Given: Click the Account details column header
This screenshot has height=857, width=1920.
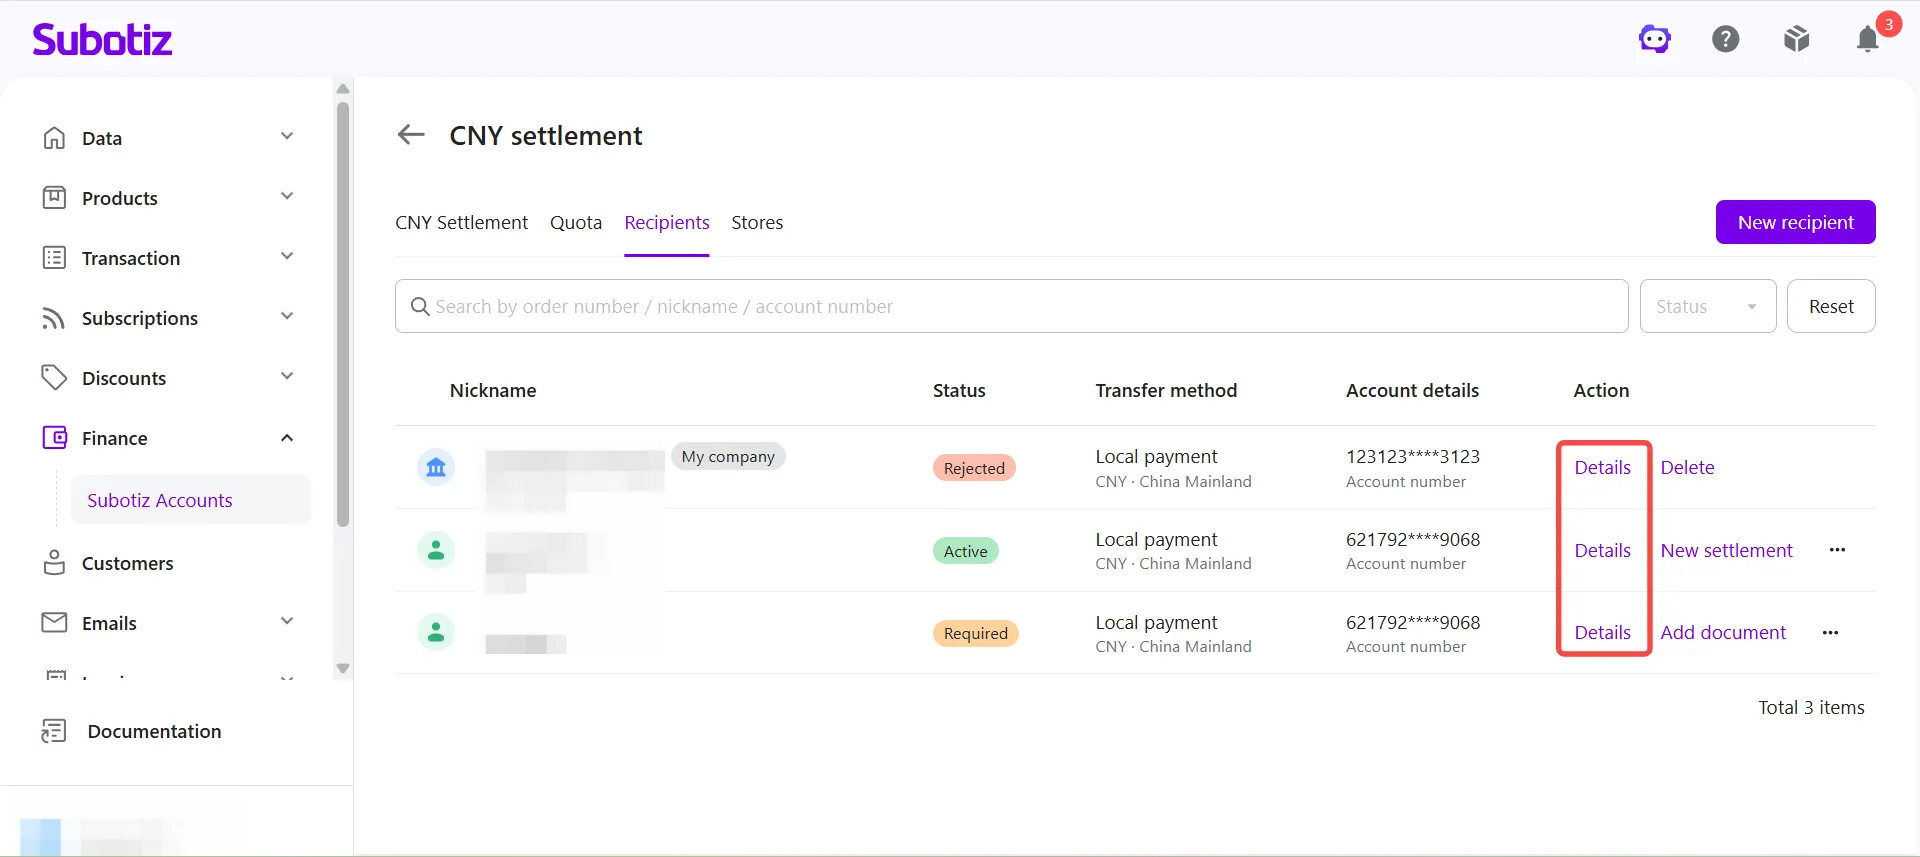Looking at the screenshot, I should coord(1412,390).
